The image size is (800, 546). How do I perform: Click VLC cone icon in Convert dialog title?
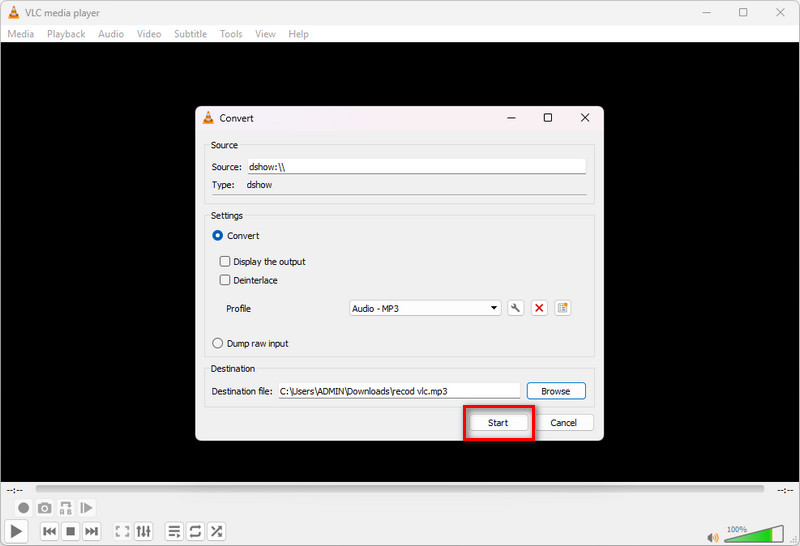[x=208, y=118]
